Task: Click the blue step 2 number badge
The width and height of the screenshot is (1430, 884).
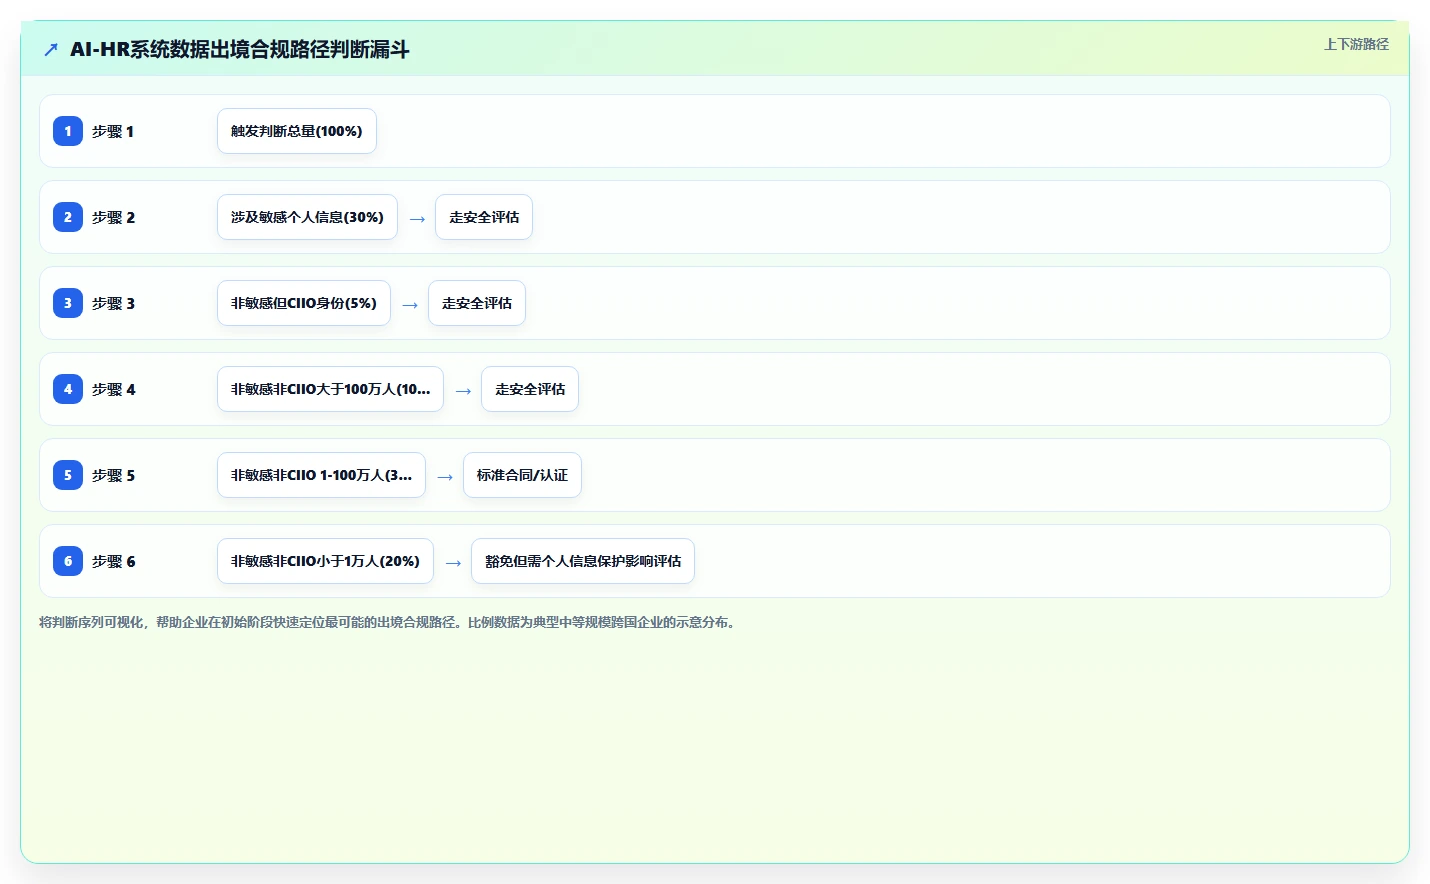Action: pos(68,217)
